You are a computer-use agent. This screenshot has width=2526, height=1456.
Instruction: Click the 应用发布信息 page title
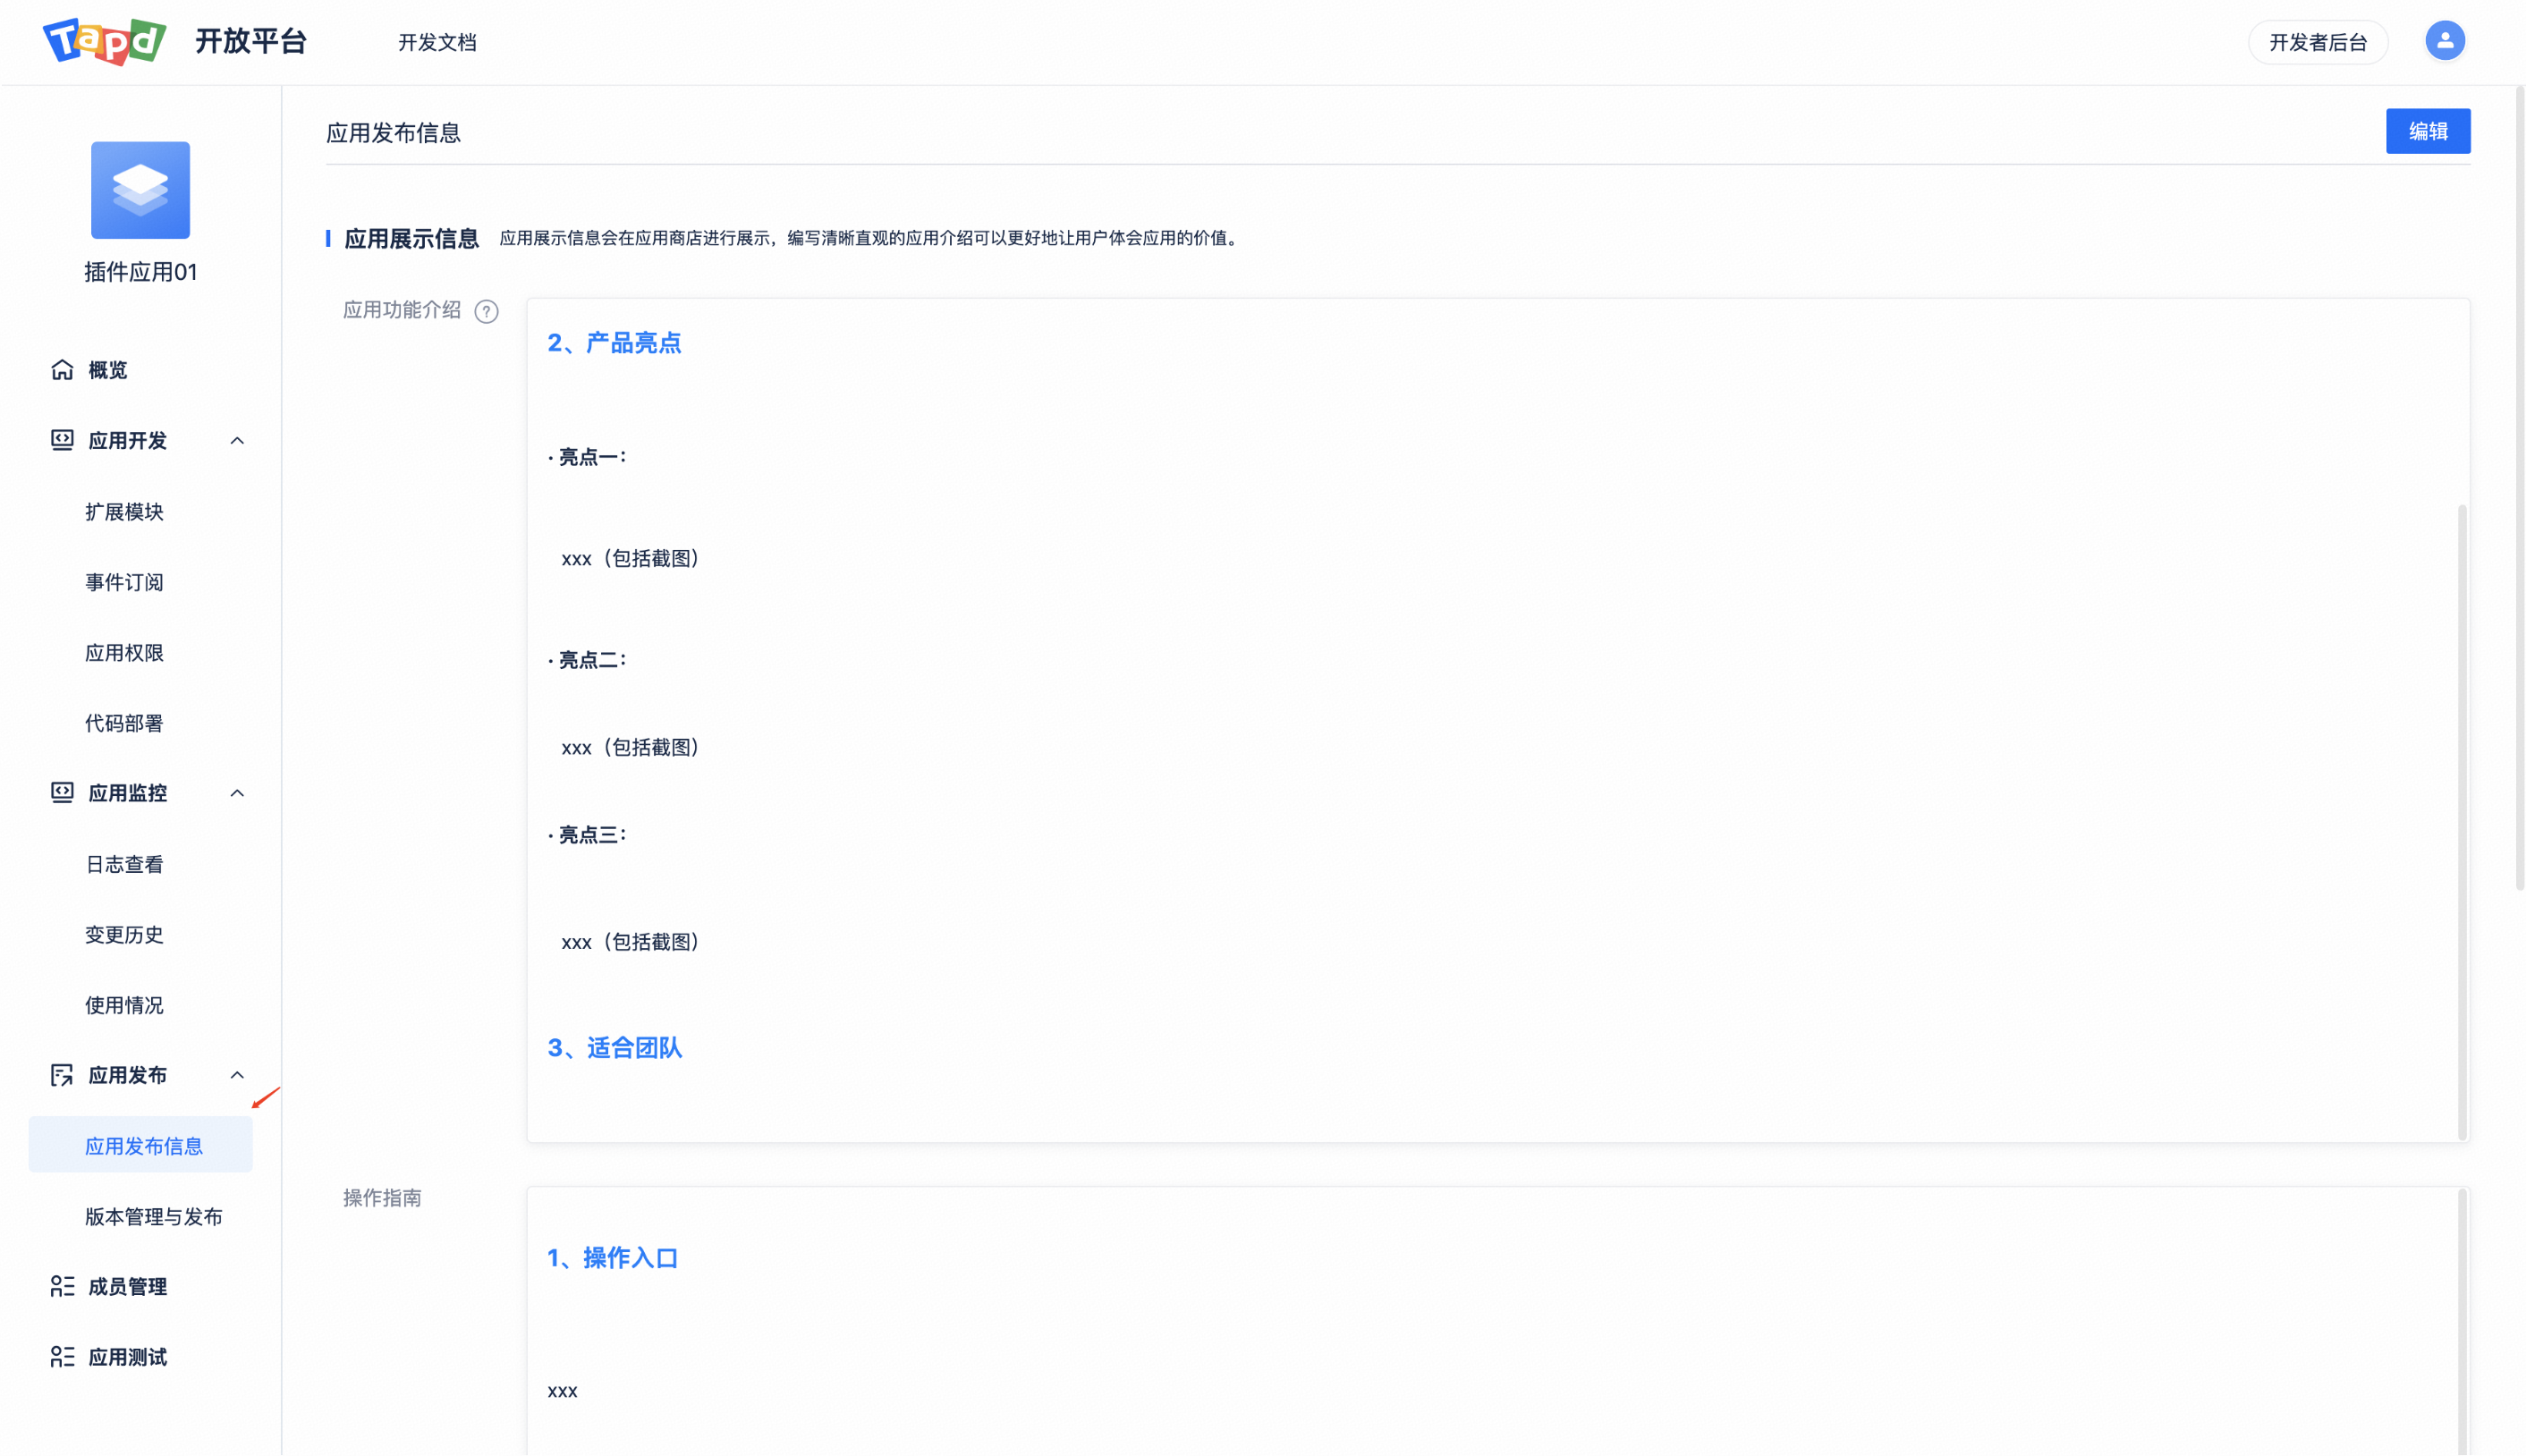393,133
